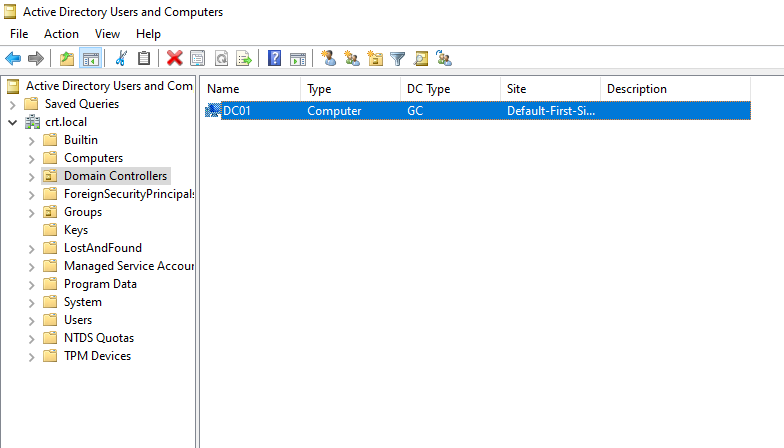Select the NTDS Quotas tree item

98,338
